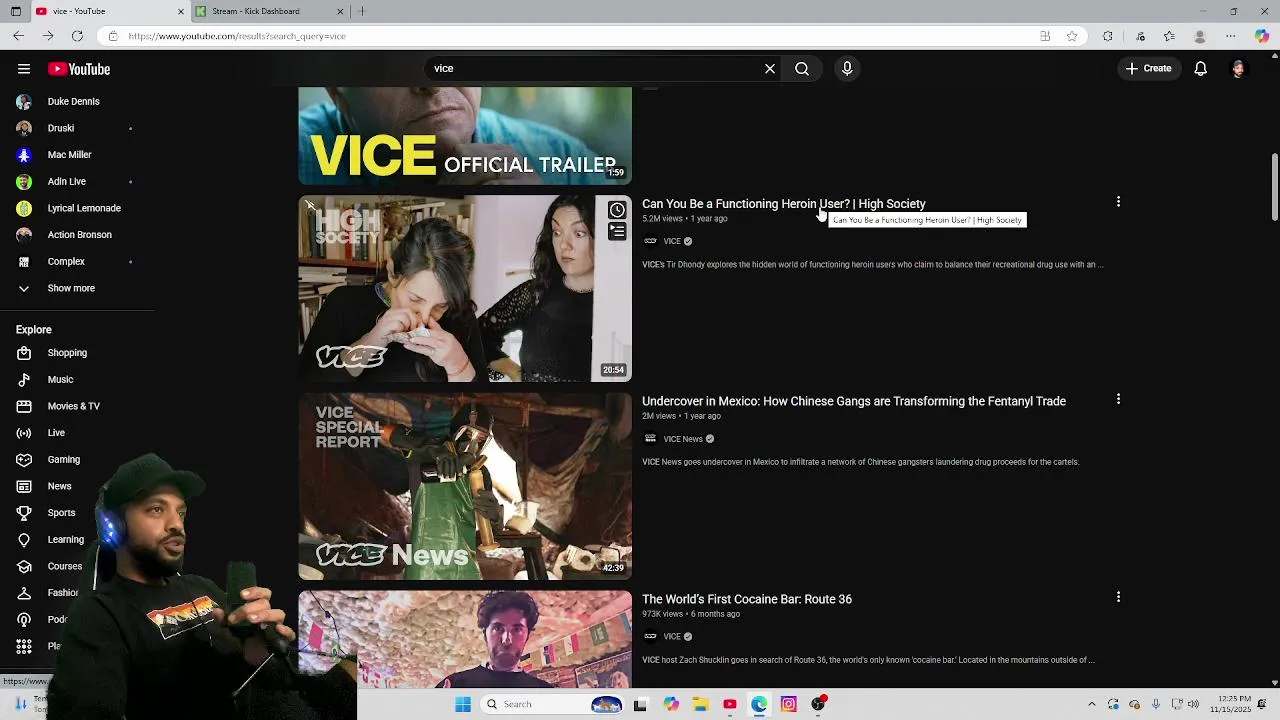Play the High Society heroin video thumbnail
The image size is (1280, 720).
click(x=465, y=288)
